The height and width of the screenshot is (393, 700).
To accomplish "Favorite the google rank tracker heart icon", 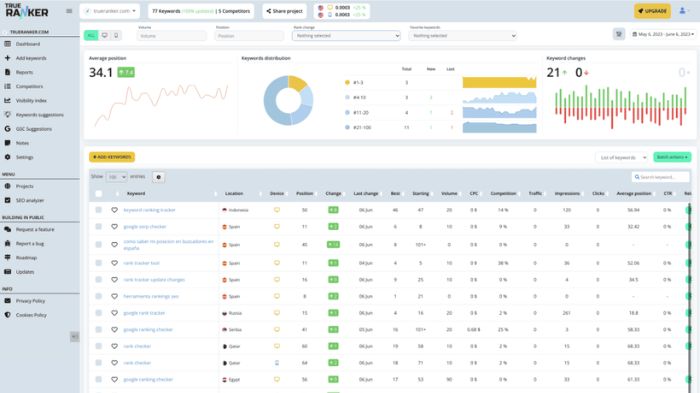I will 114,313.
